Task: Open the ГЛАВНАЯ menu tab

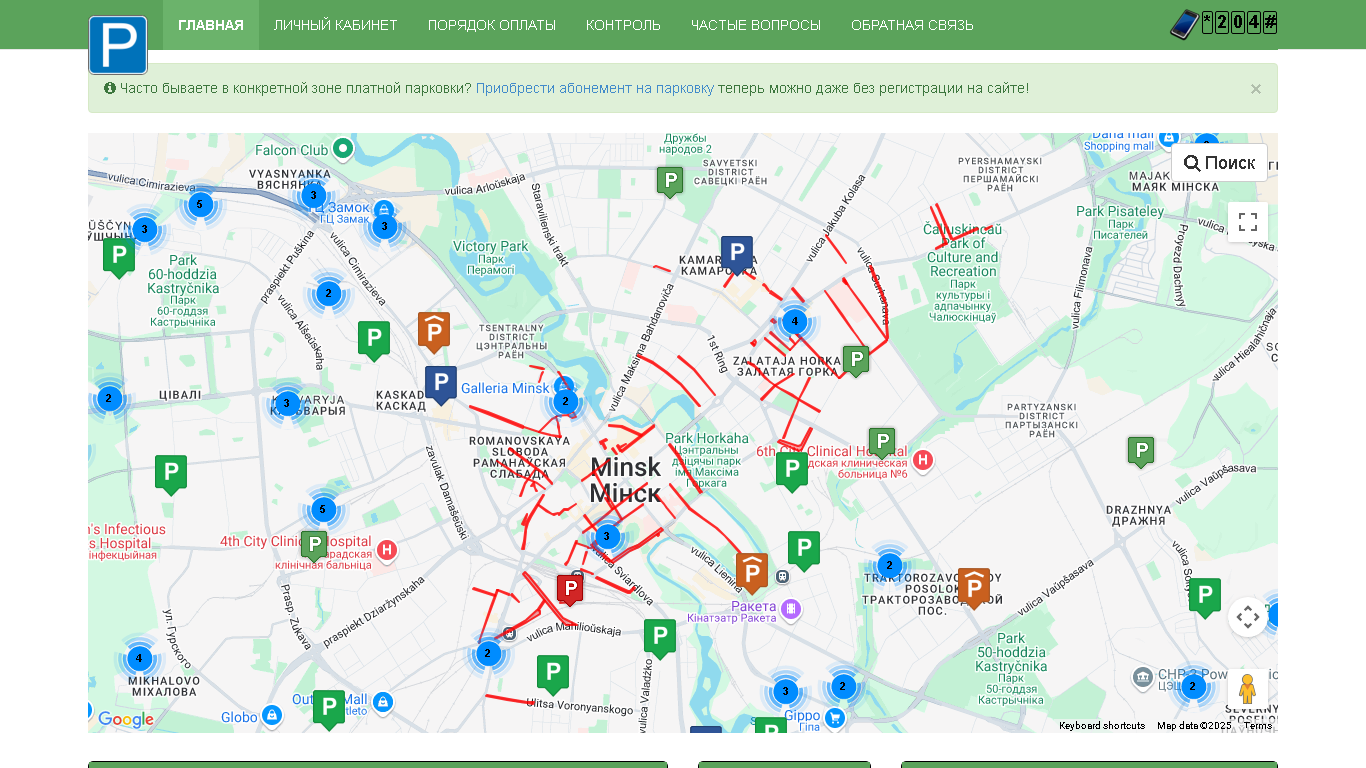Action: (211, 25)
